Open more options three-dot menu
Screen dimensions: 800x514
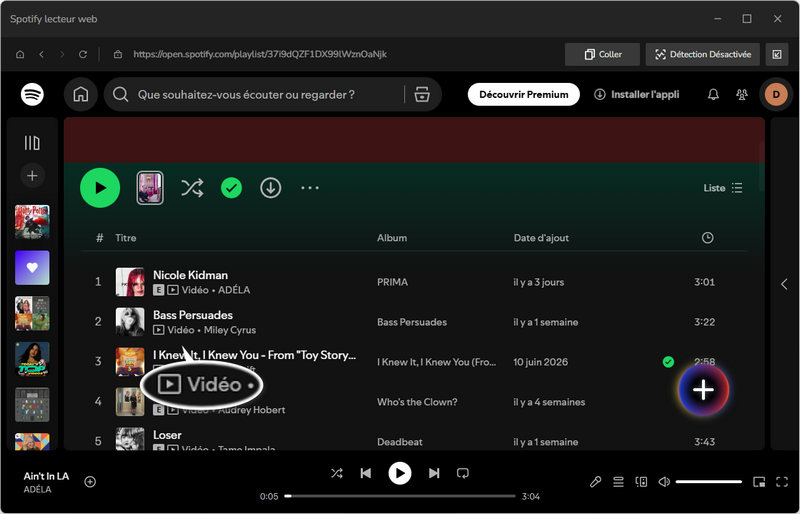pyautogui.click(x=310, y=188)
